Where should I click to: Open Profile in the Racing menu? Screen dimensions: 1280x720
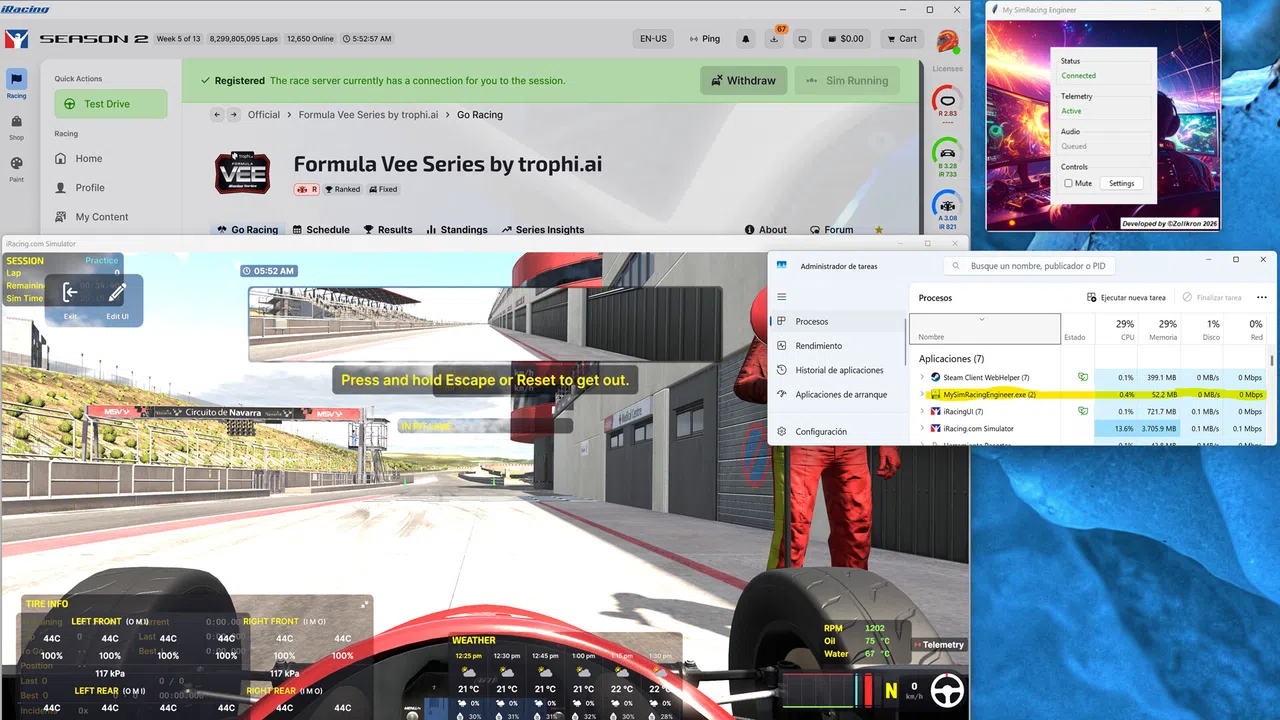[90, 187]
